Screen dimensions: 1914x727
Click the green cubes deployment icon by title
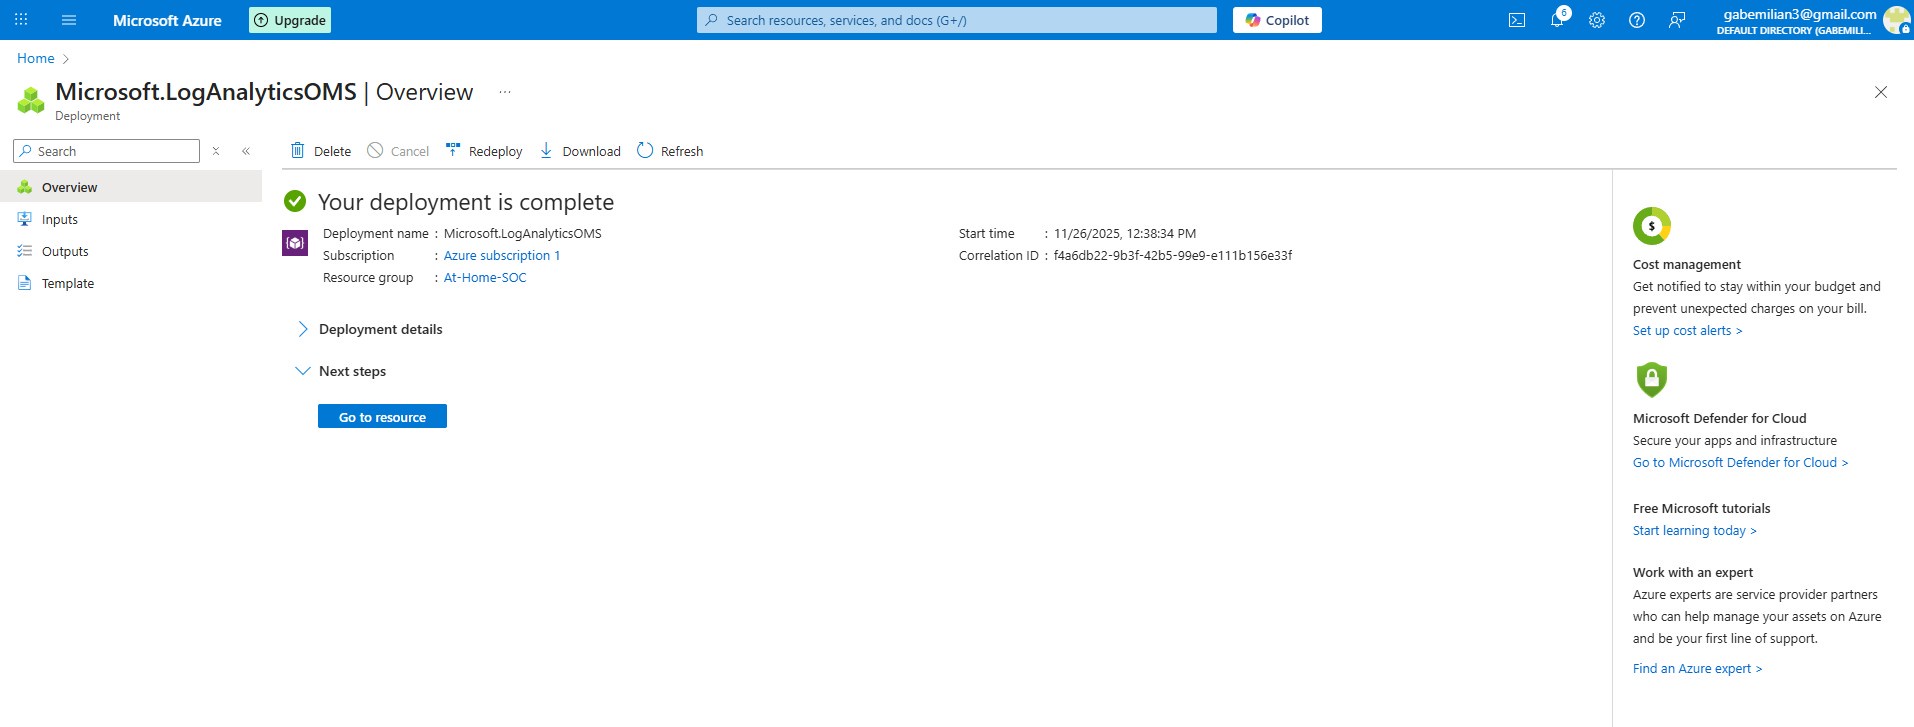click(x=31, y=100)
